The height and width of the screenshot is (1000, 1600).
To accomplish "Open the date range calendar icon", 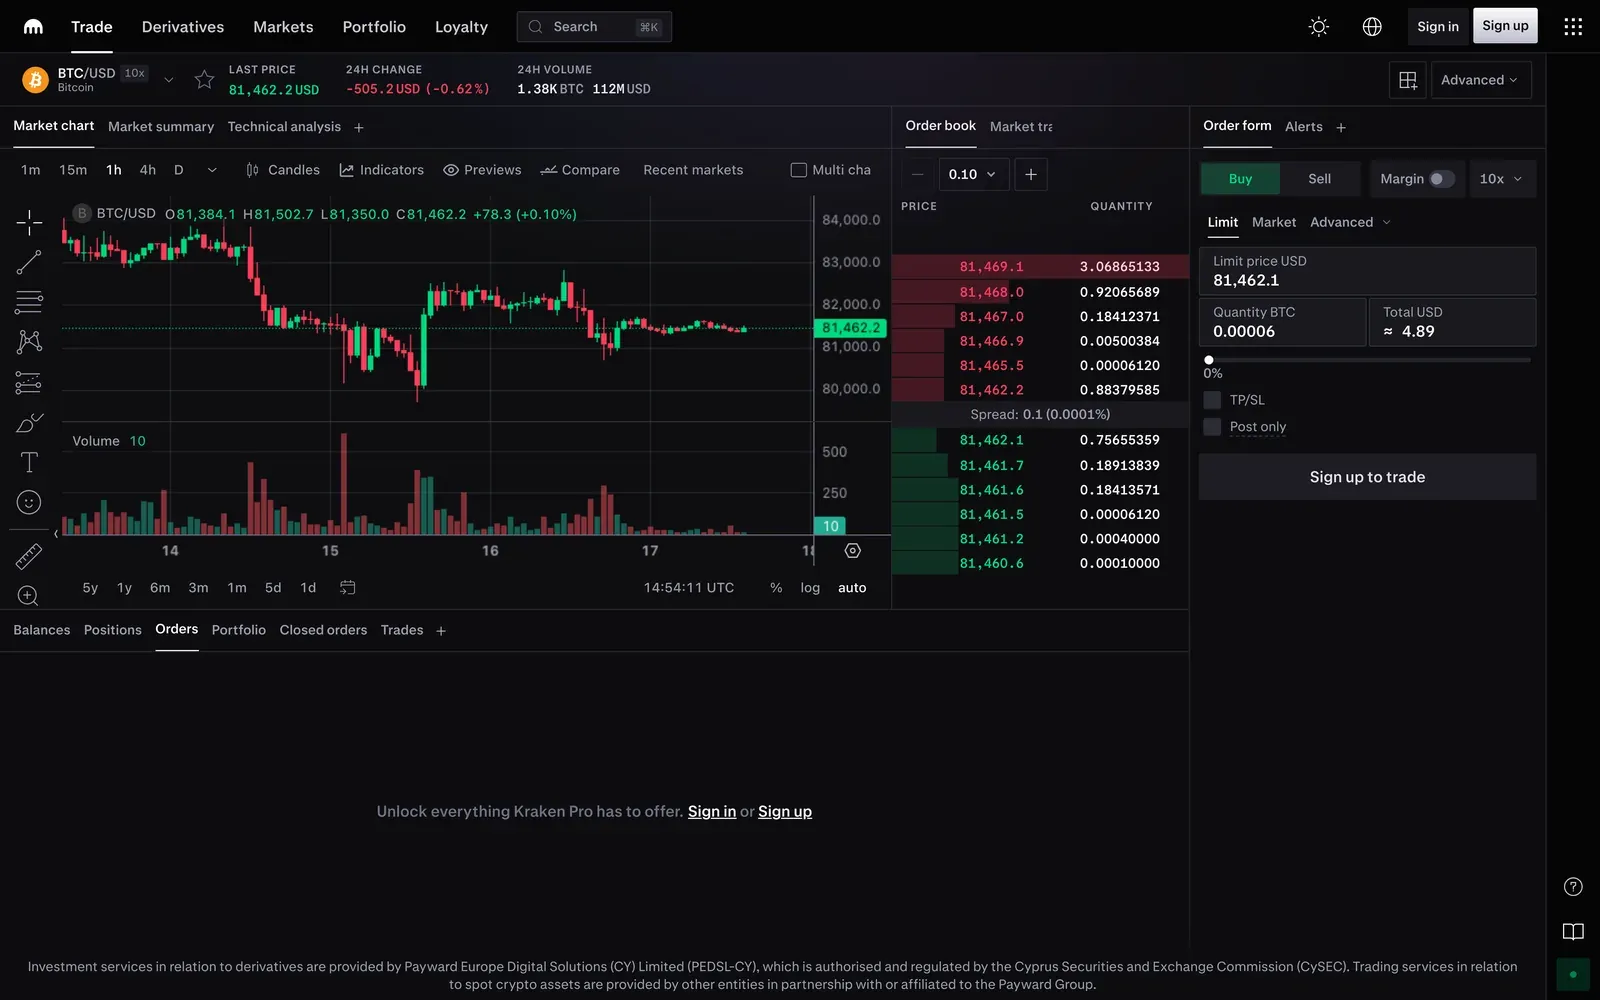I will click(347, 588).
